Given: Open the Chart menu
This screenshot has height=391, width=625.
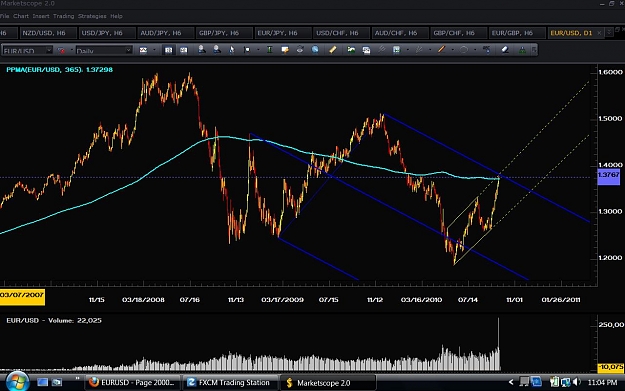Looking at the screenshot, I should click(x=21, y=16).
